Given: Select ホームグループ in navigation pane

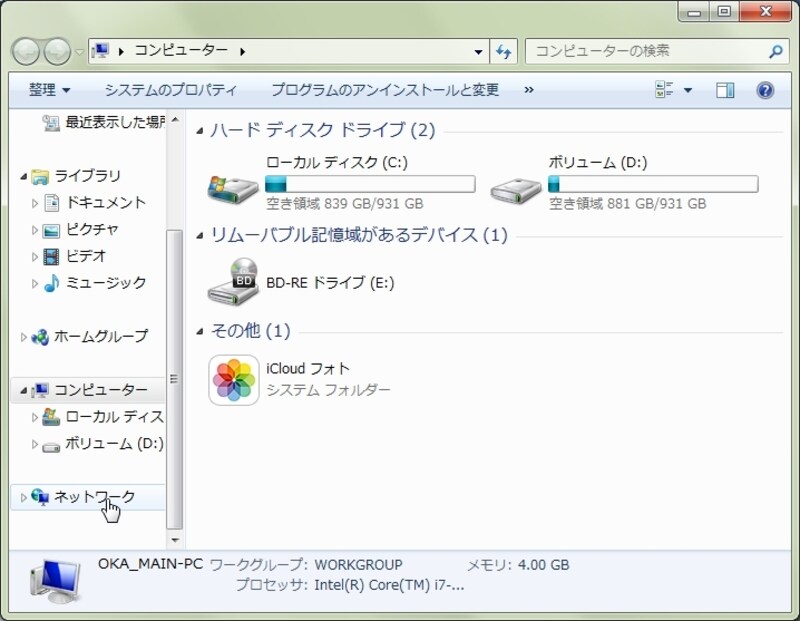Looking at the screenshot, I should [100, 336].
